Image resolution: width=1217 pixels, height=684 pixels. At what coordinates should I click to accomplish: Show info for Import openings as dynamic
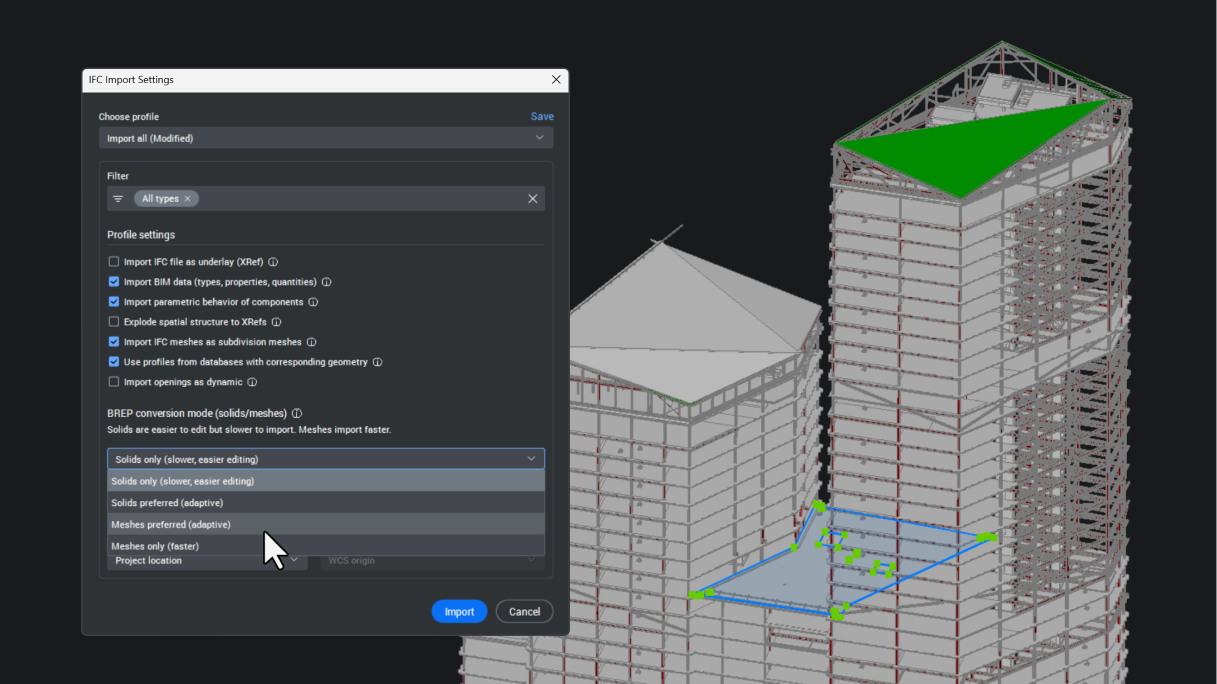[x=252, y=382]
